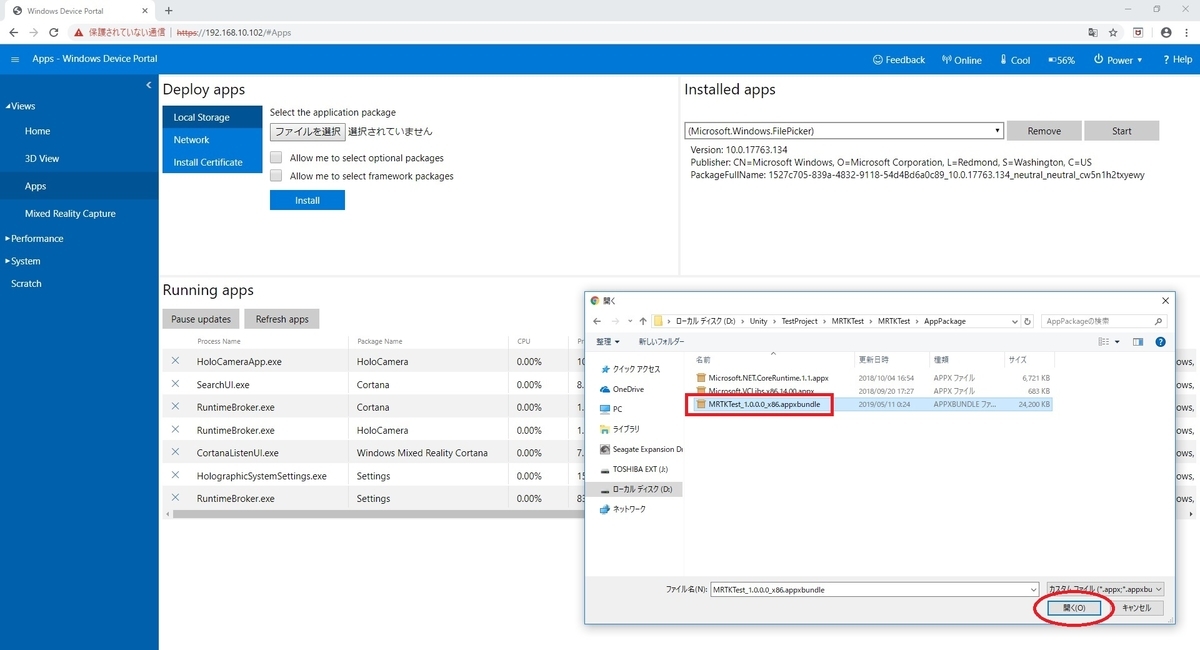Refresh the file dialog folder view
This screenshot has width=1200, height=650.
pos(1028,321)
